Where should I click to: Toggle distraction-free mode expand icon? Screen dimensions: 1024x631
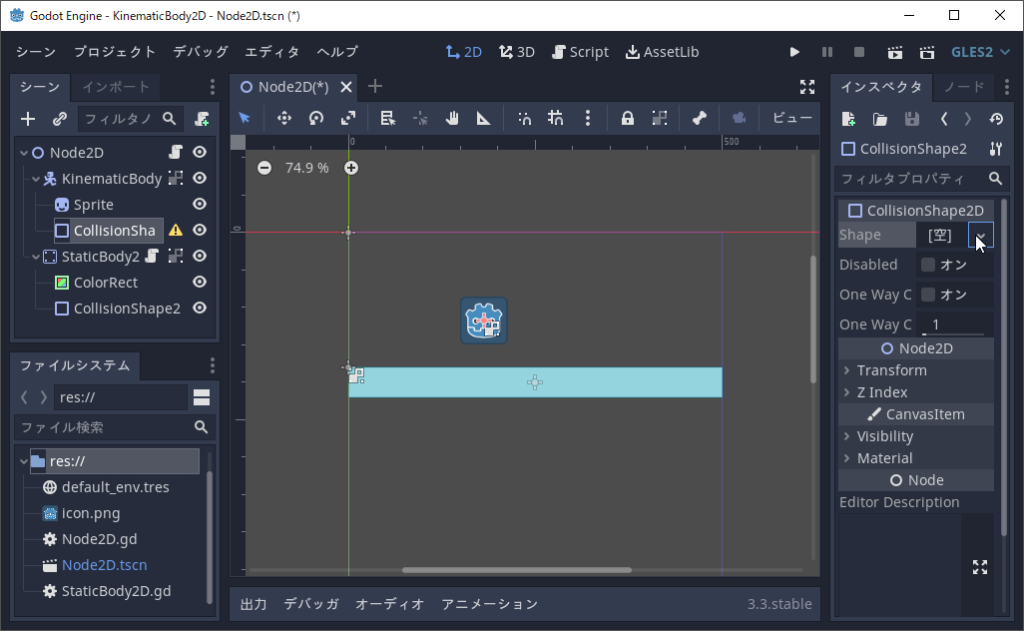(x=807, y=87)
